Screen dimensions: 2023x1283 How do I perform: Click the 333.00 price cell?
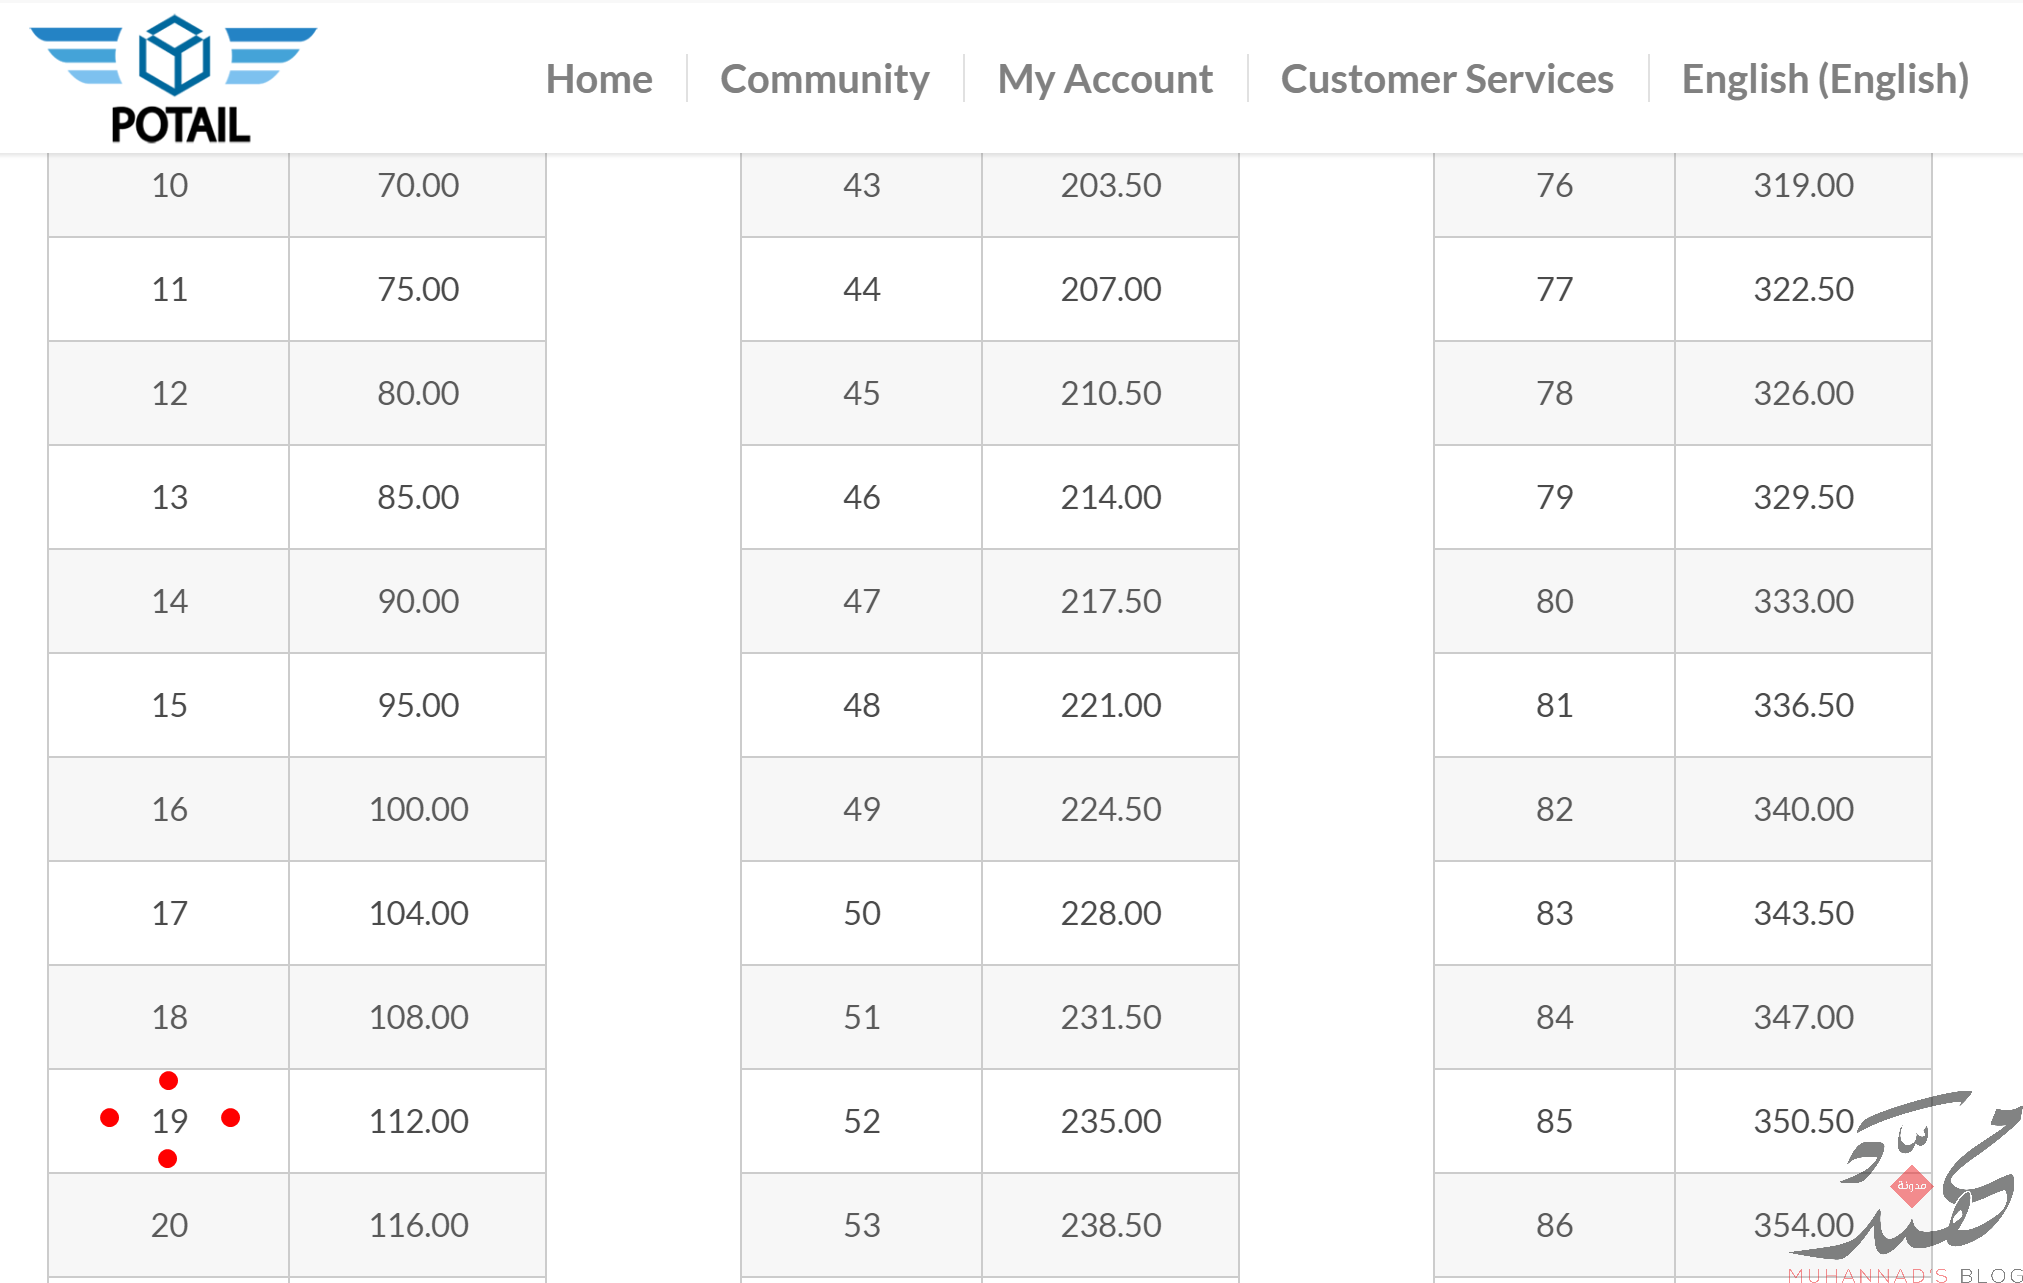click(x=1804, y=601)
